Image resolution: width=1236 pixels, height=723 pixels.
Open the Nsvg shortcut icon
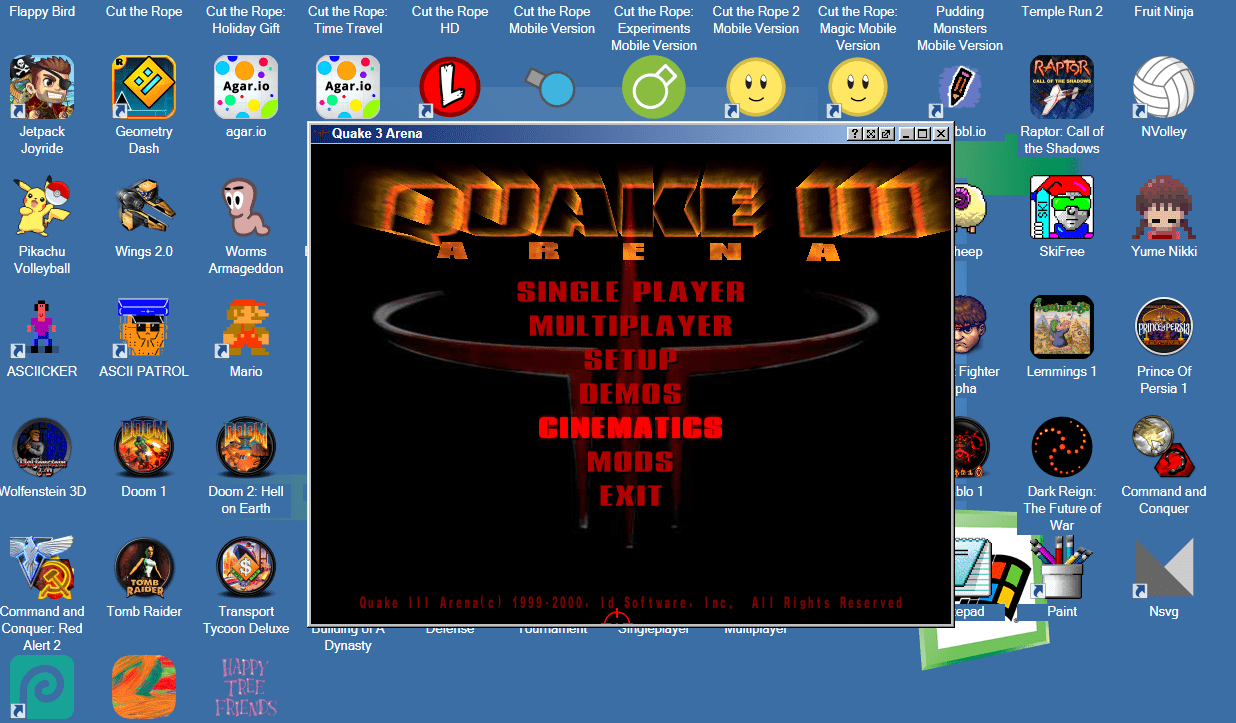[x=1164, y=567]
